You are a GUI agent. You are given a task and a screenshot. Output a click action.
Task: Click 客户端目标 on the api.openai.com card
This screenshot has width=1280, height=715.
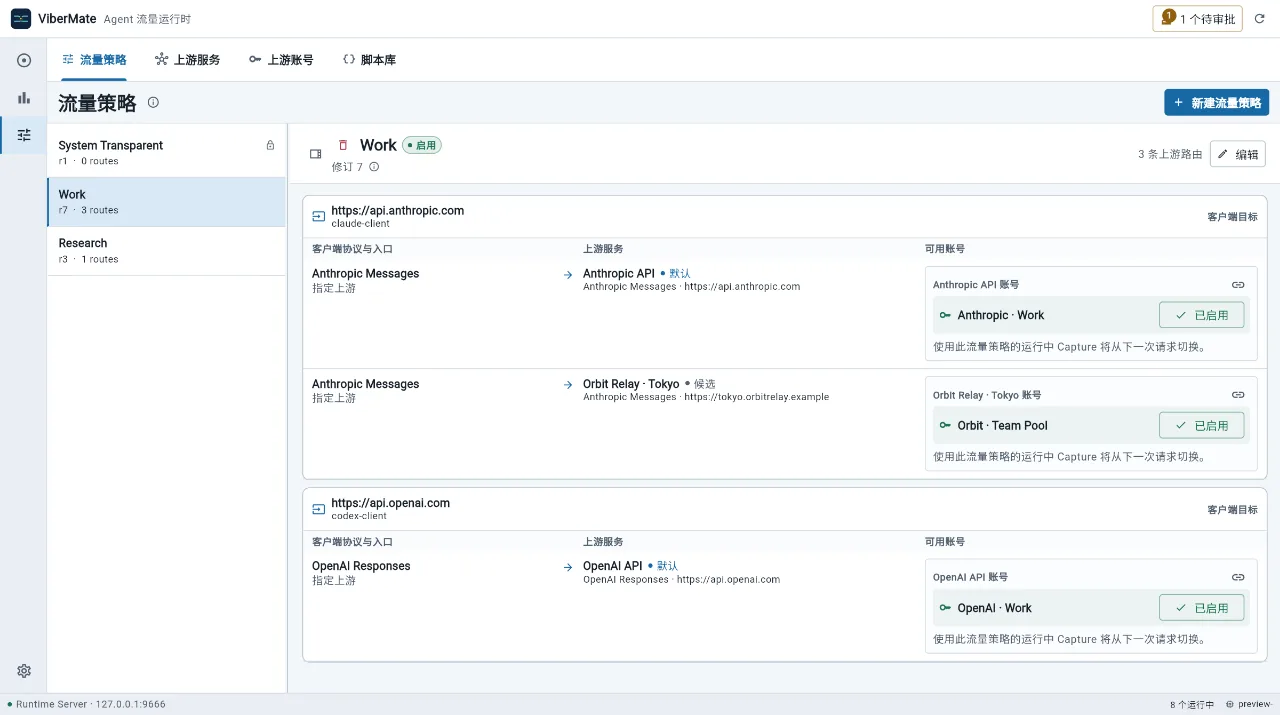pyautogui.click(x=1232, y=509)
